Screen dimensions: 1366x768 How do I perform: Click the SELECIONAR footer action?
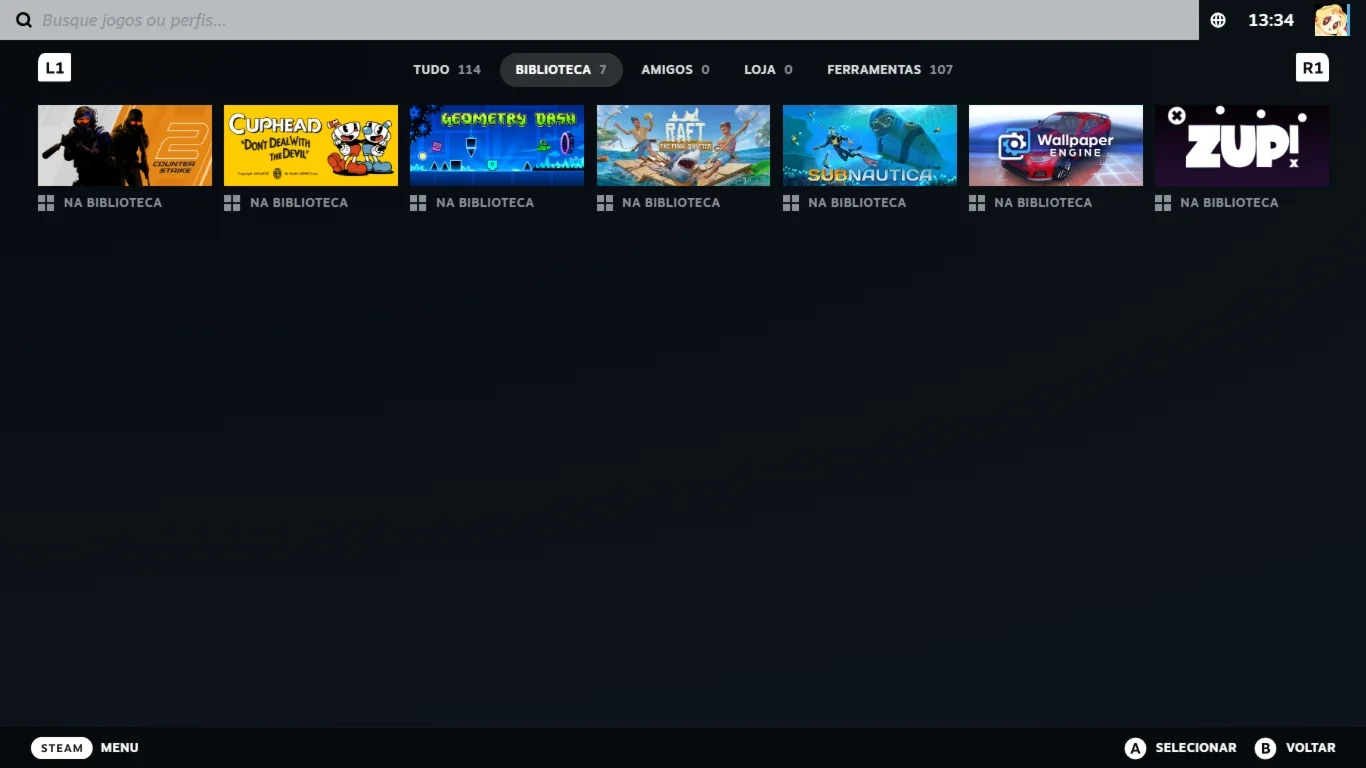tap(1196, 748)
